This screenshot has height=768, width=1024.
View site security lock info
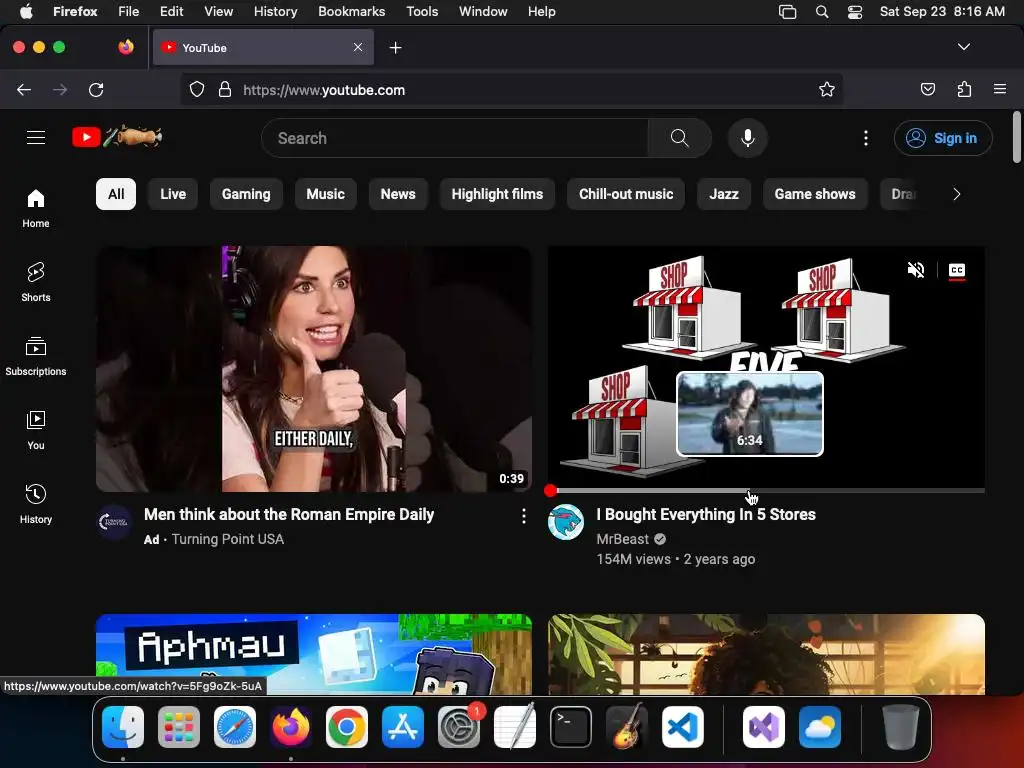[x=225, y=89]
